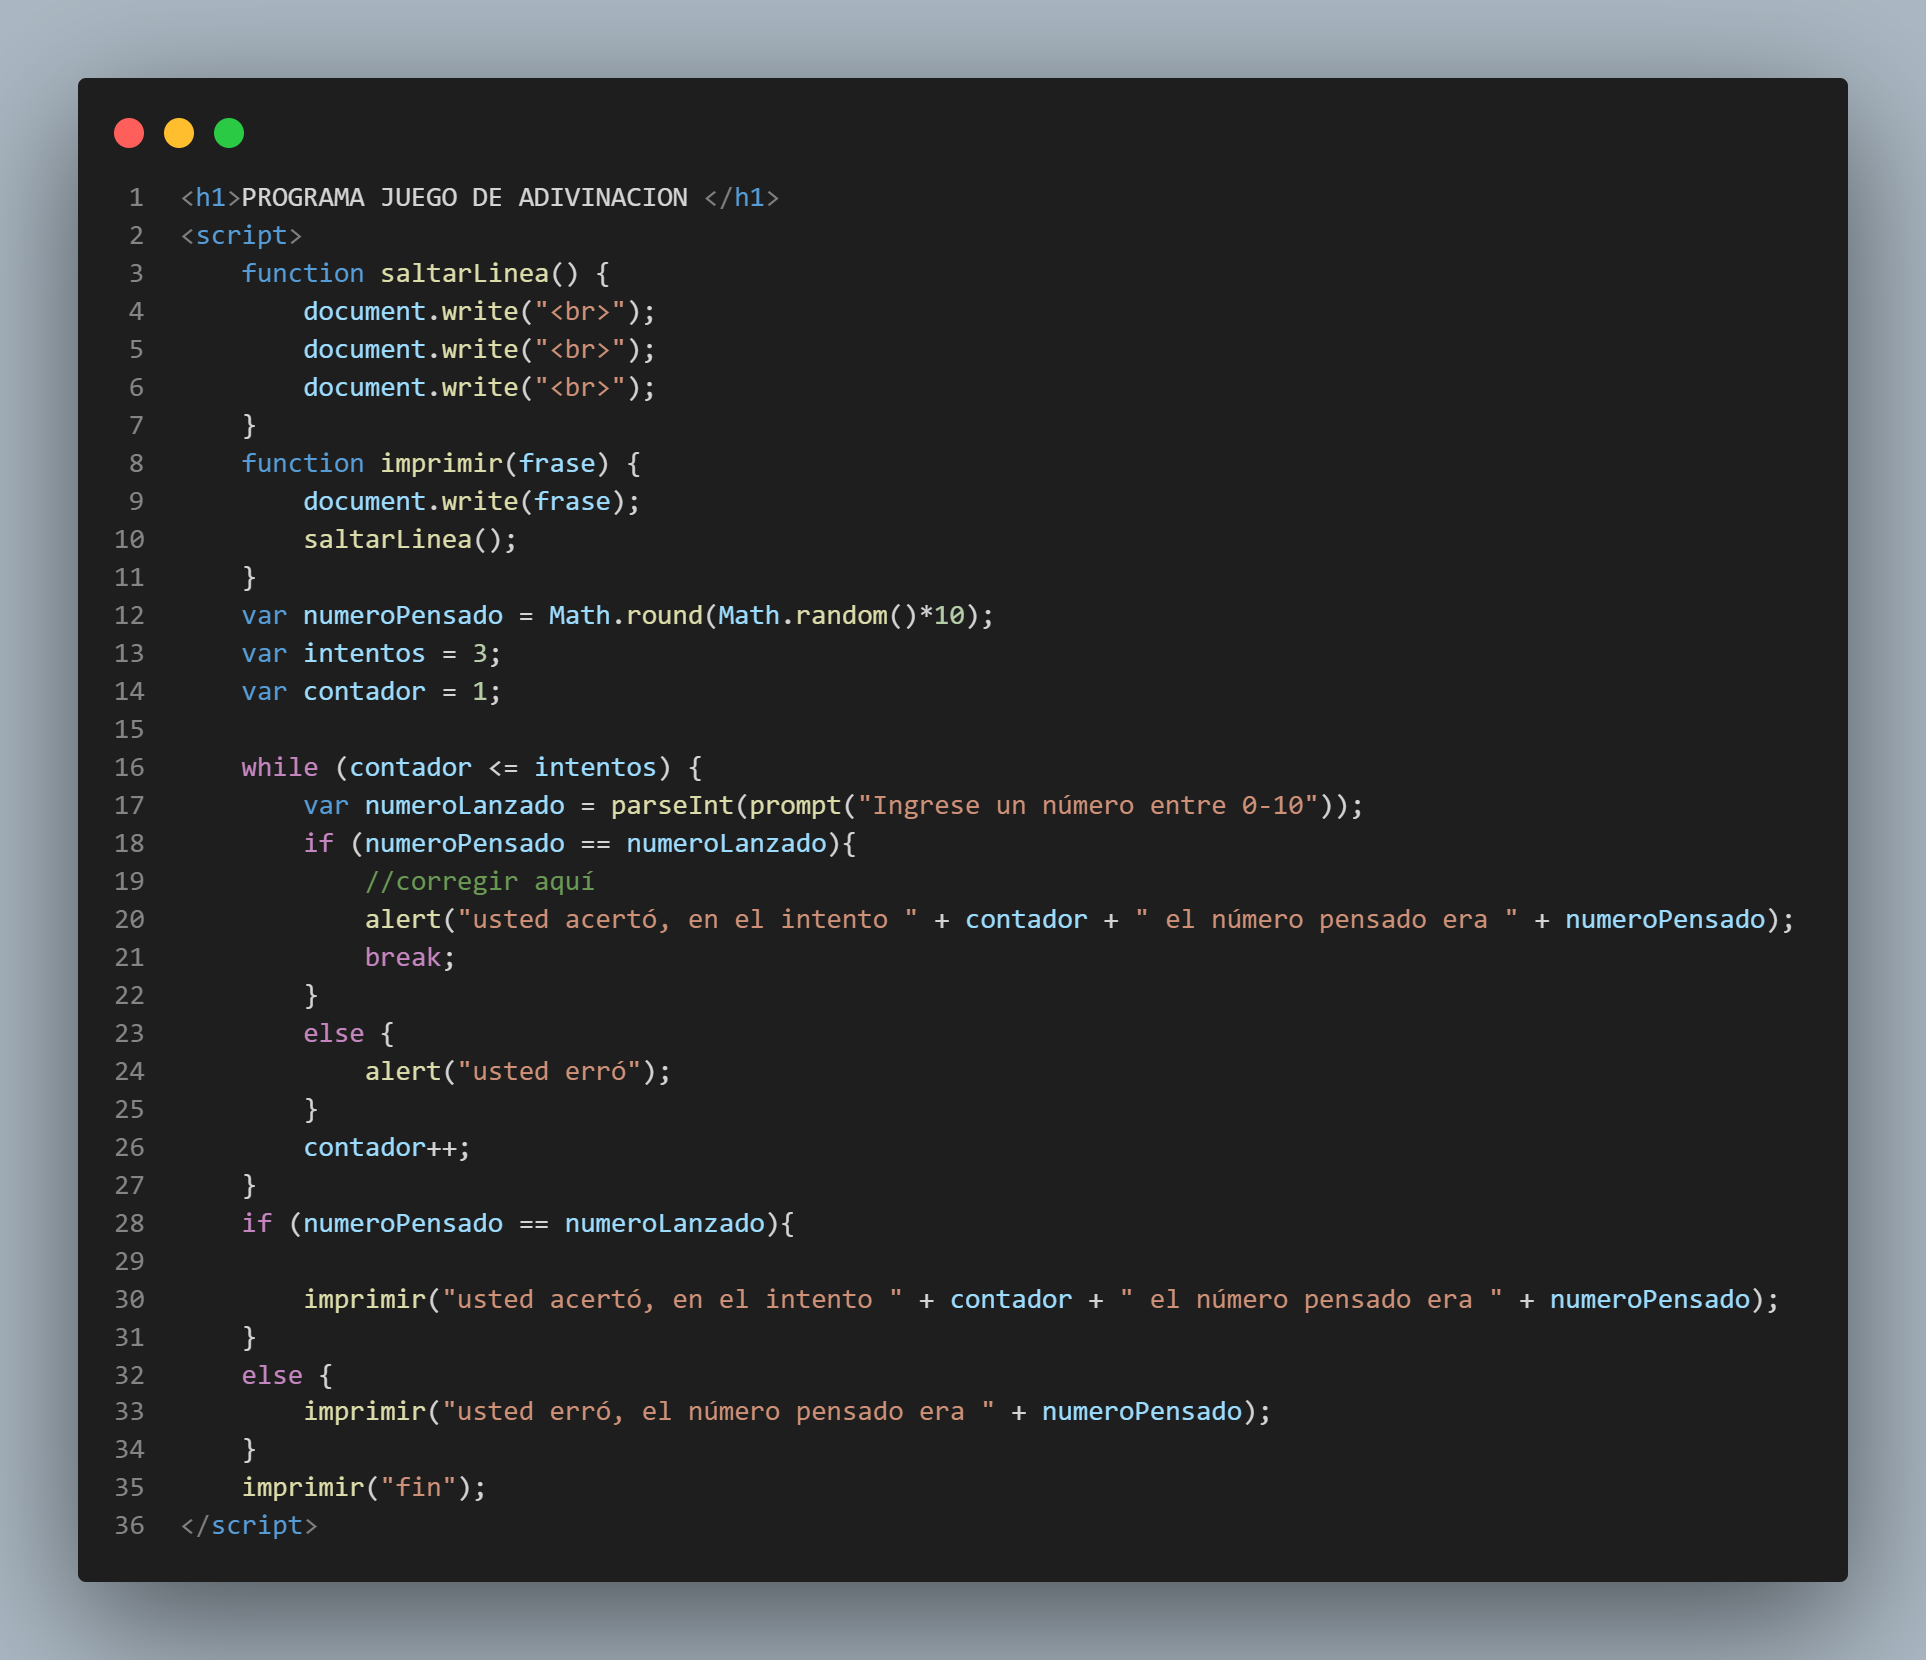
Task: Click the heading text 'PROGRAMA JUEGO DE ADIVINACION'
Action: (464, 197)
